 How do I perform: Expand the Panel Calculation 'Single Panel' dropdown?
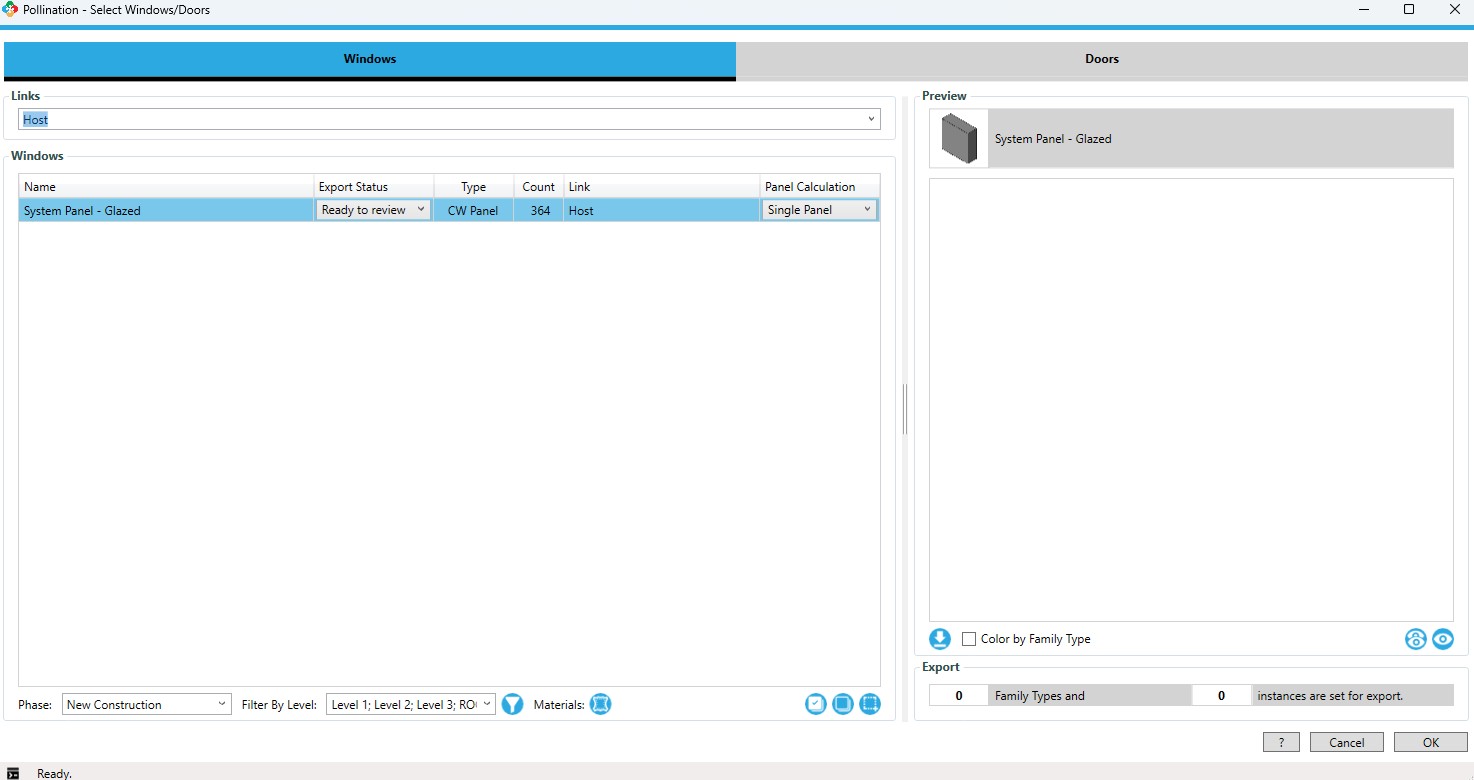(x=819, y=210)
